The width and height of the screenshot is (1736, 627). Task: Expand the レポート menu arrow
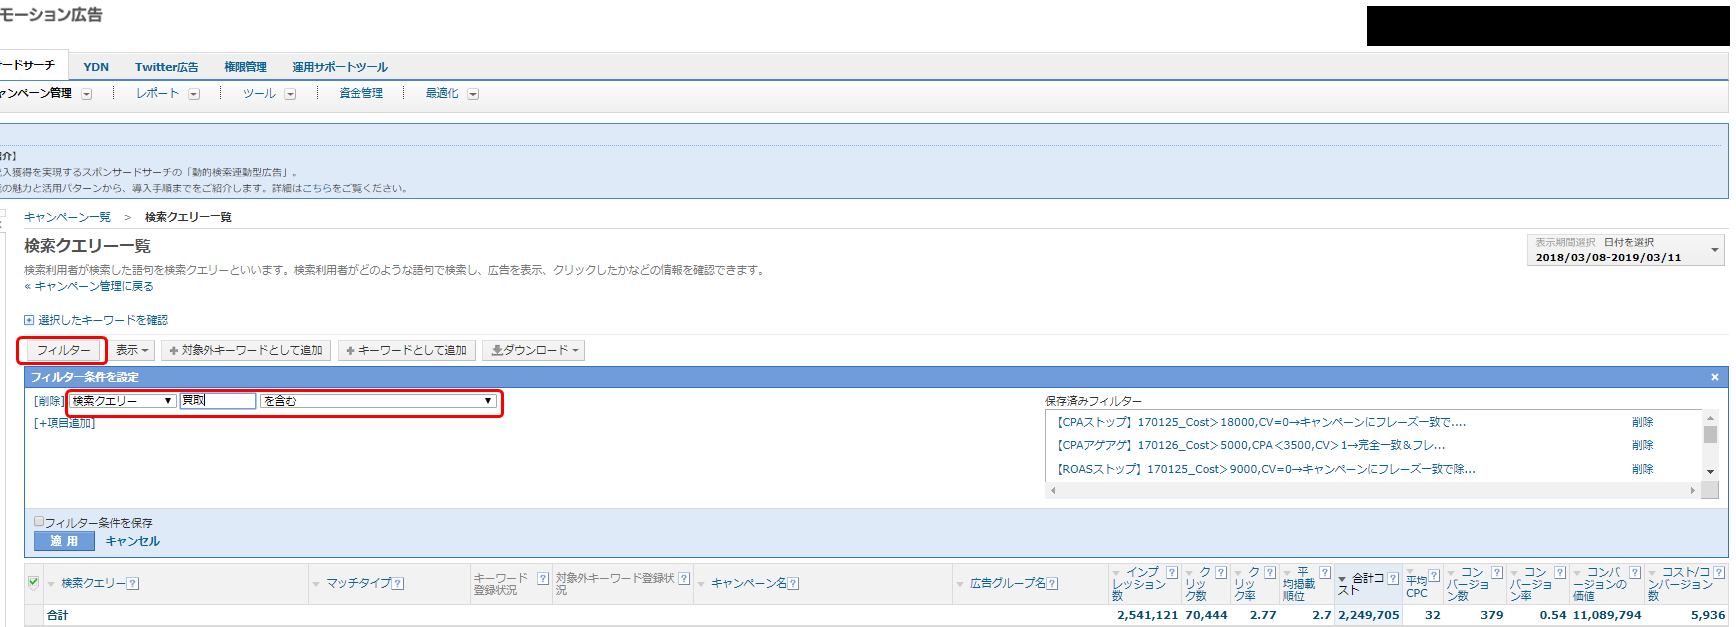point(194,94)
